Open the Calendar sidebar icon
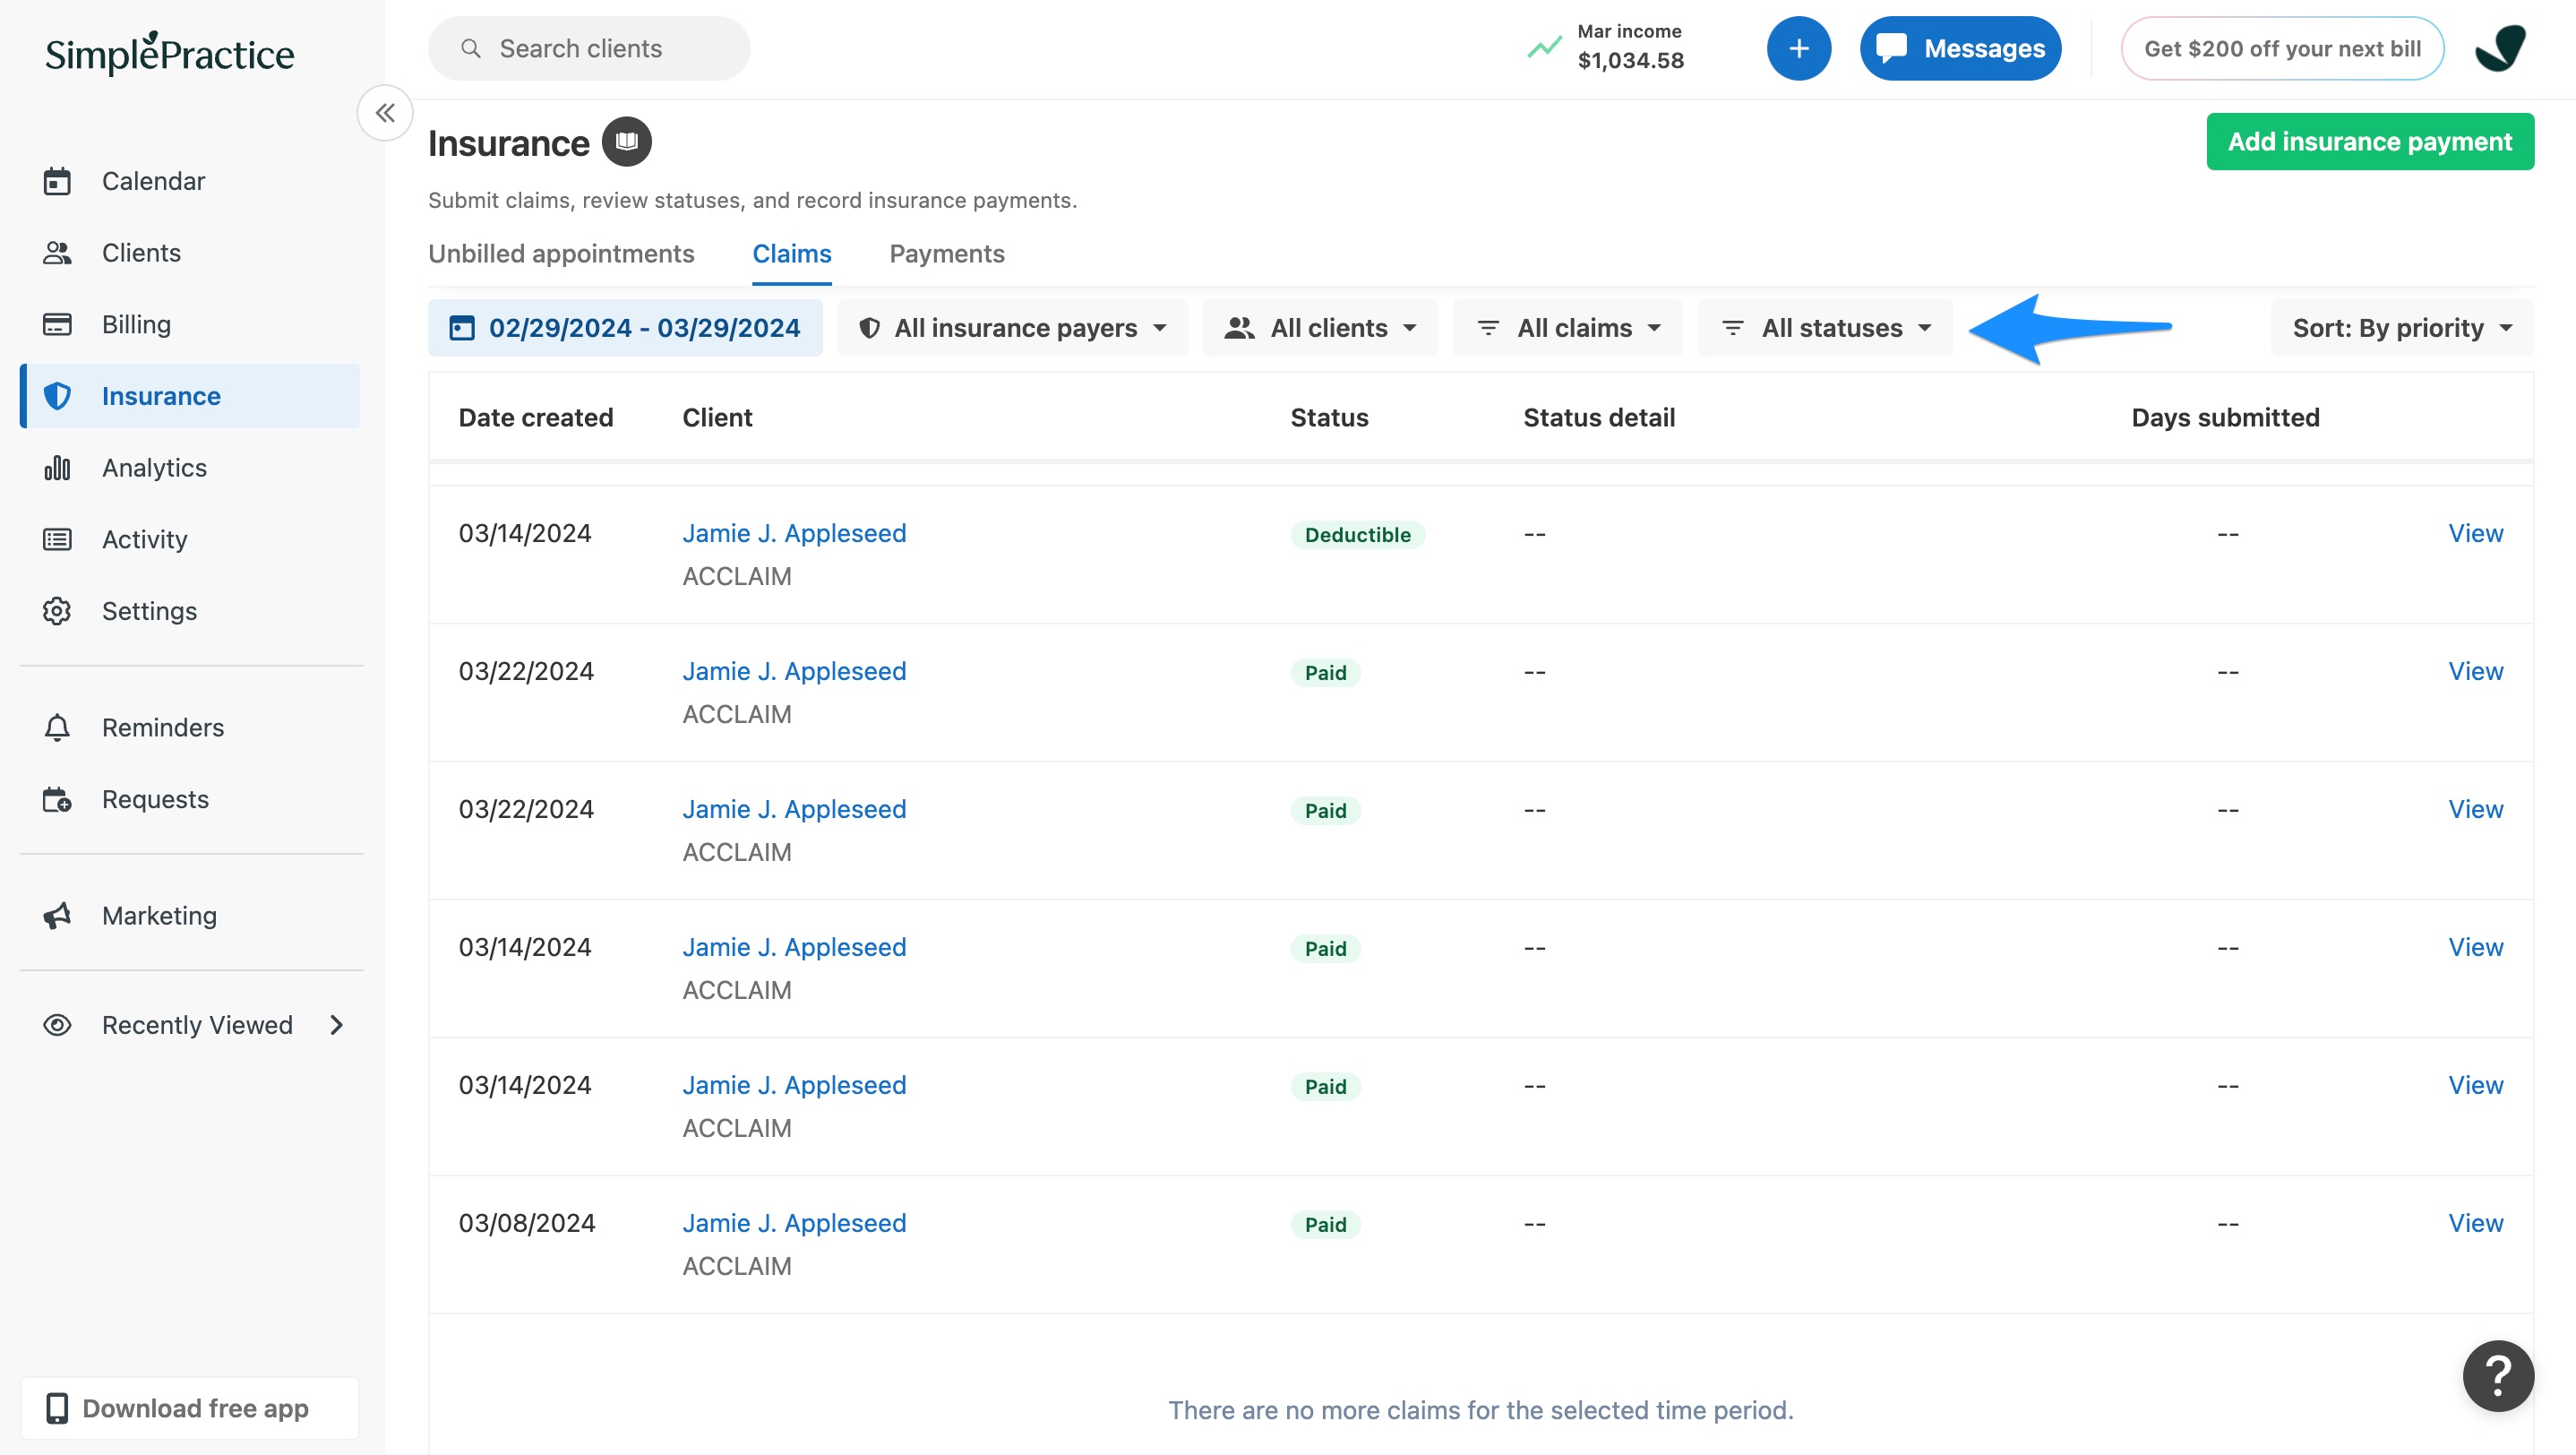2576x1455 pixels. pos(57,181)
